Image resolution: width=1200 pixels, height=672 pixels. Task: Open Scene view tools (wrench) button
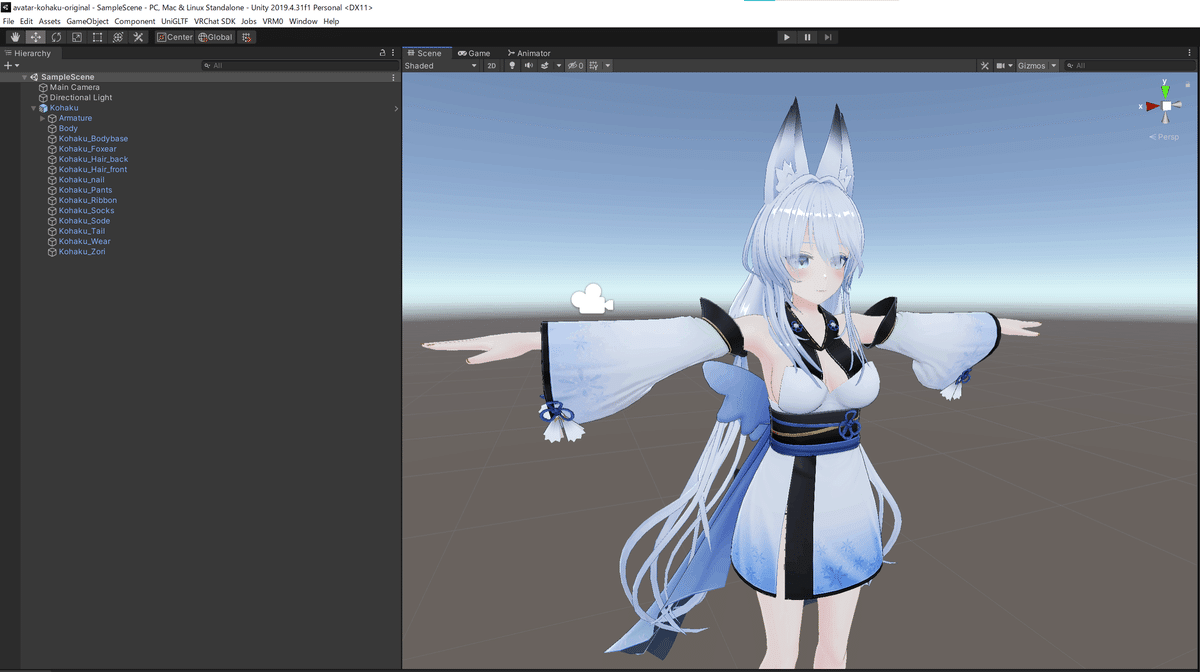click(x=985, y=66)
